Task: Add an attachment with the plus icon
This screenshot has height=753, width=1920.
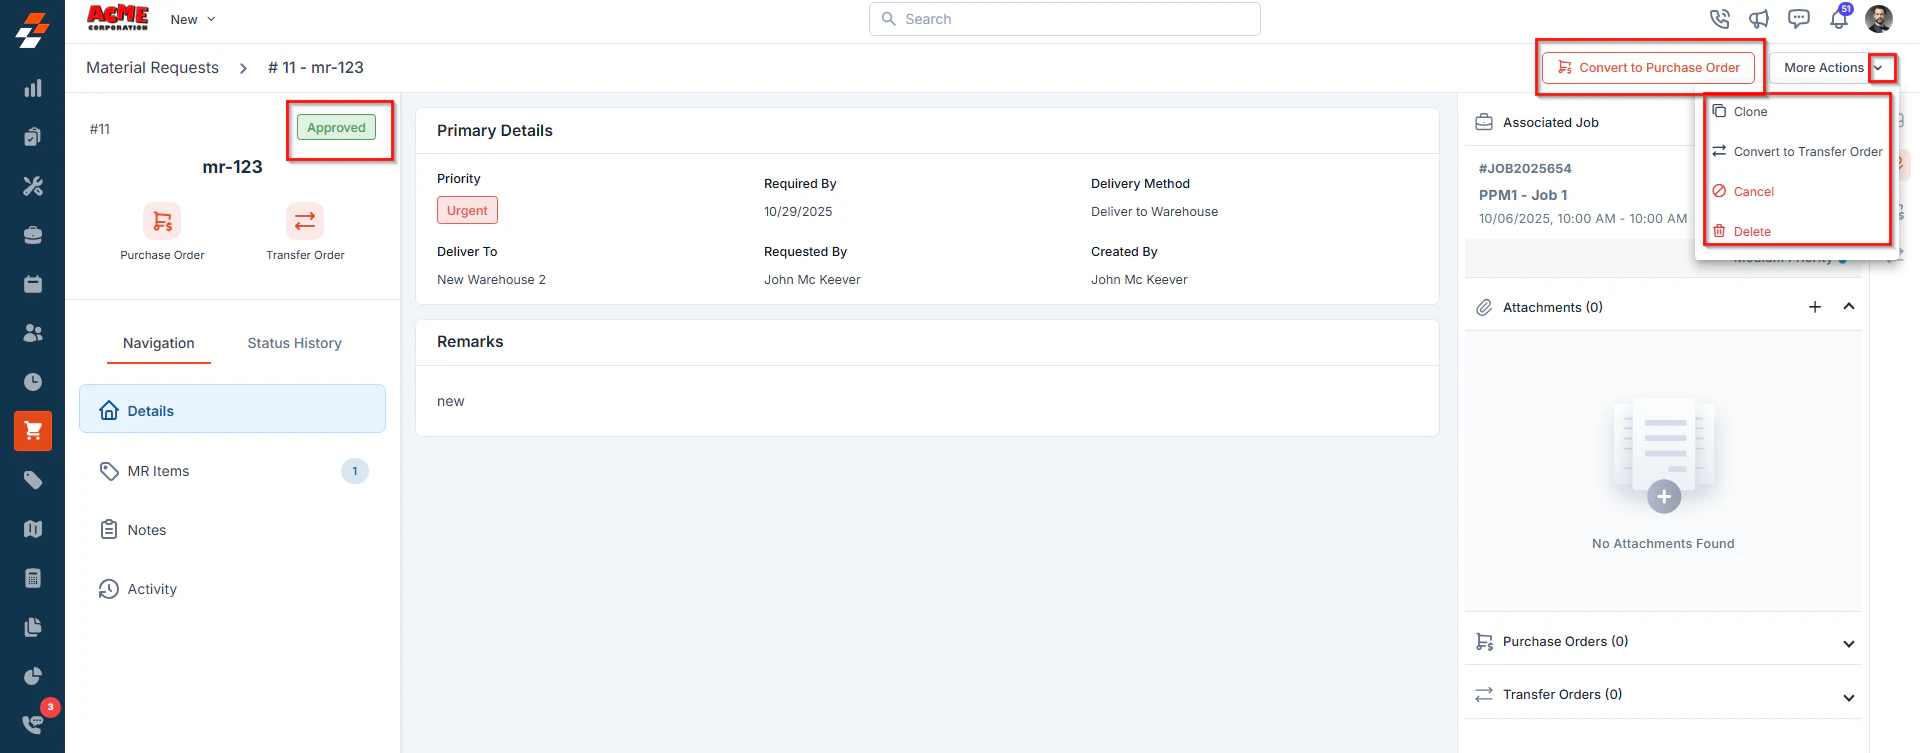Action: [x=1815, y=307]
